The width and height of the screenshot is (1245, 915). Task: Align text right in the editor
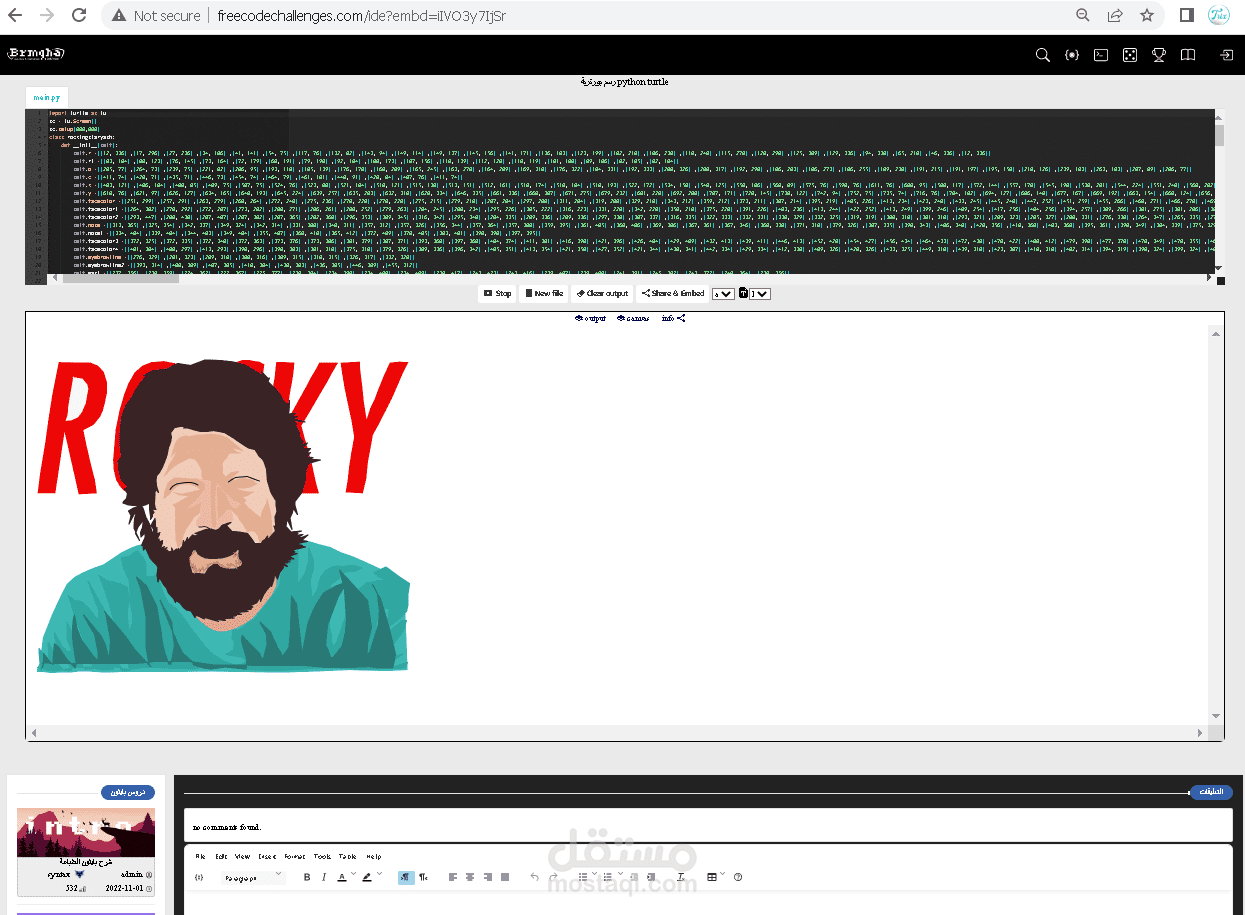[488, 877]
